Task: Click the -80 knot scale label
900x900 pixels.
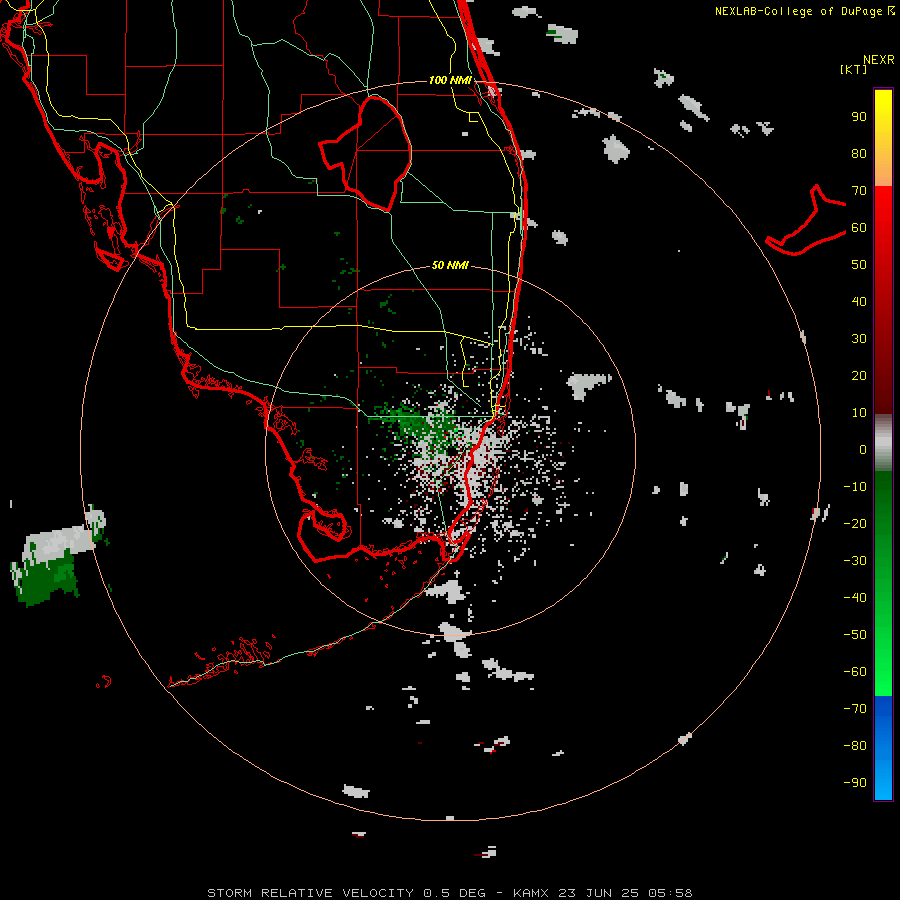Action: [855, 746]
